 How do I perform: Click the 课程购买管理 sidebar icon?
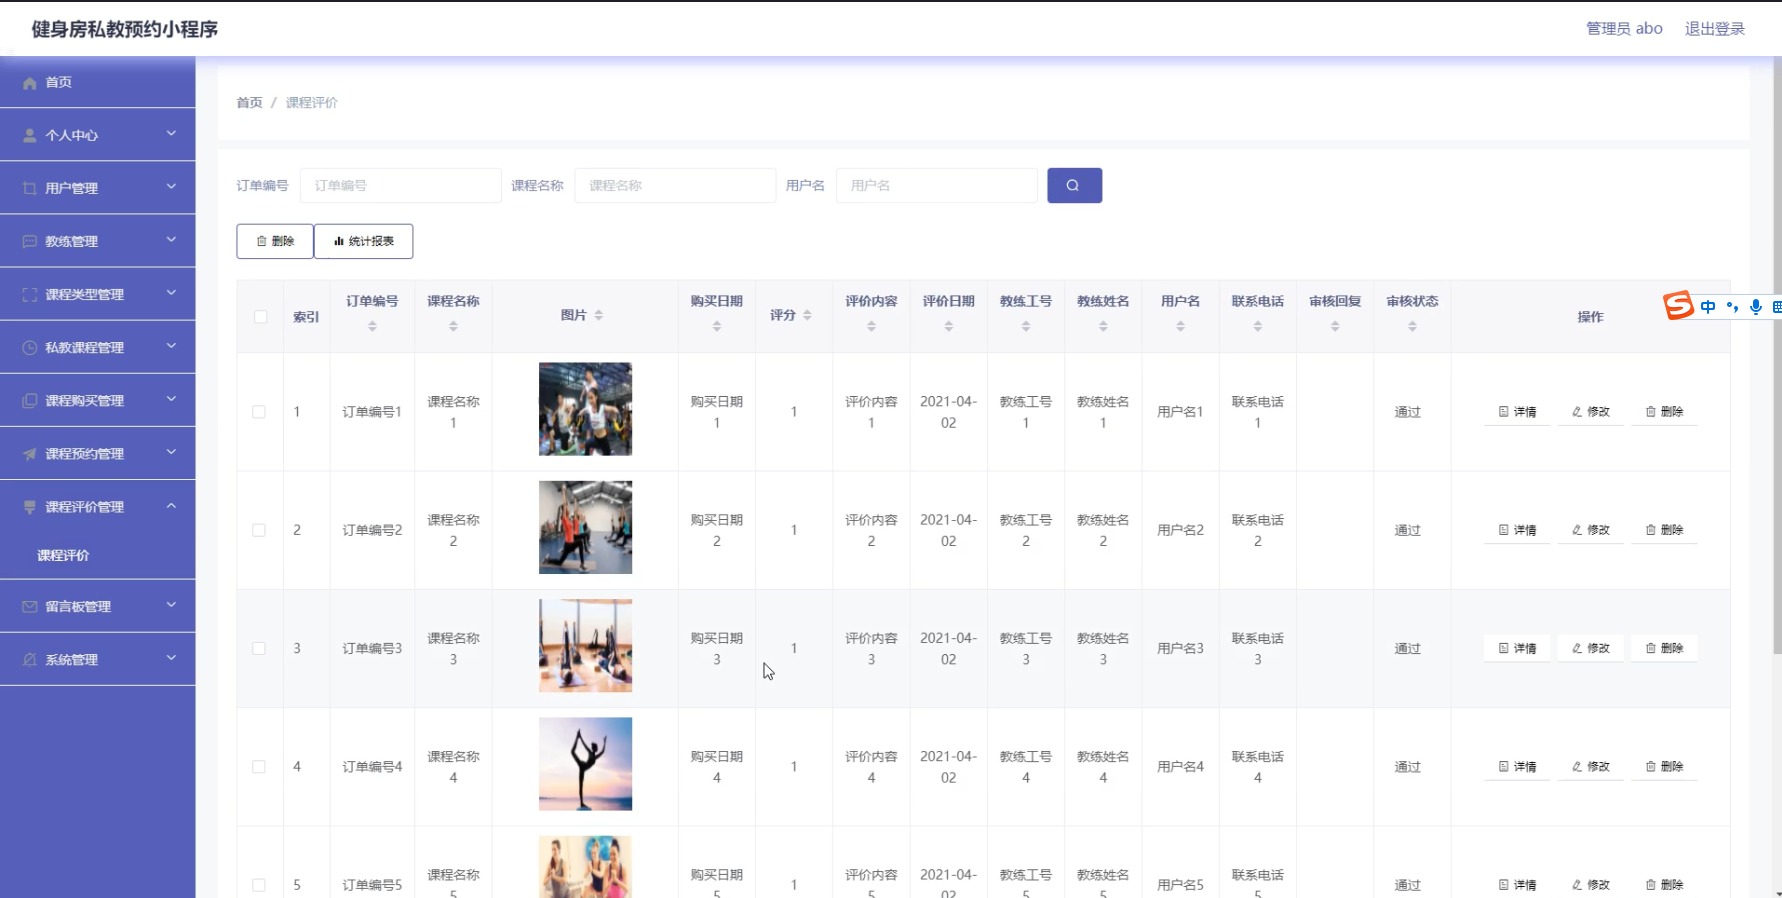(30, 400)
